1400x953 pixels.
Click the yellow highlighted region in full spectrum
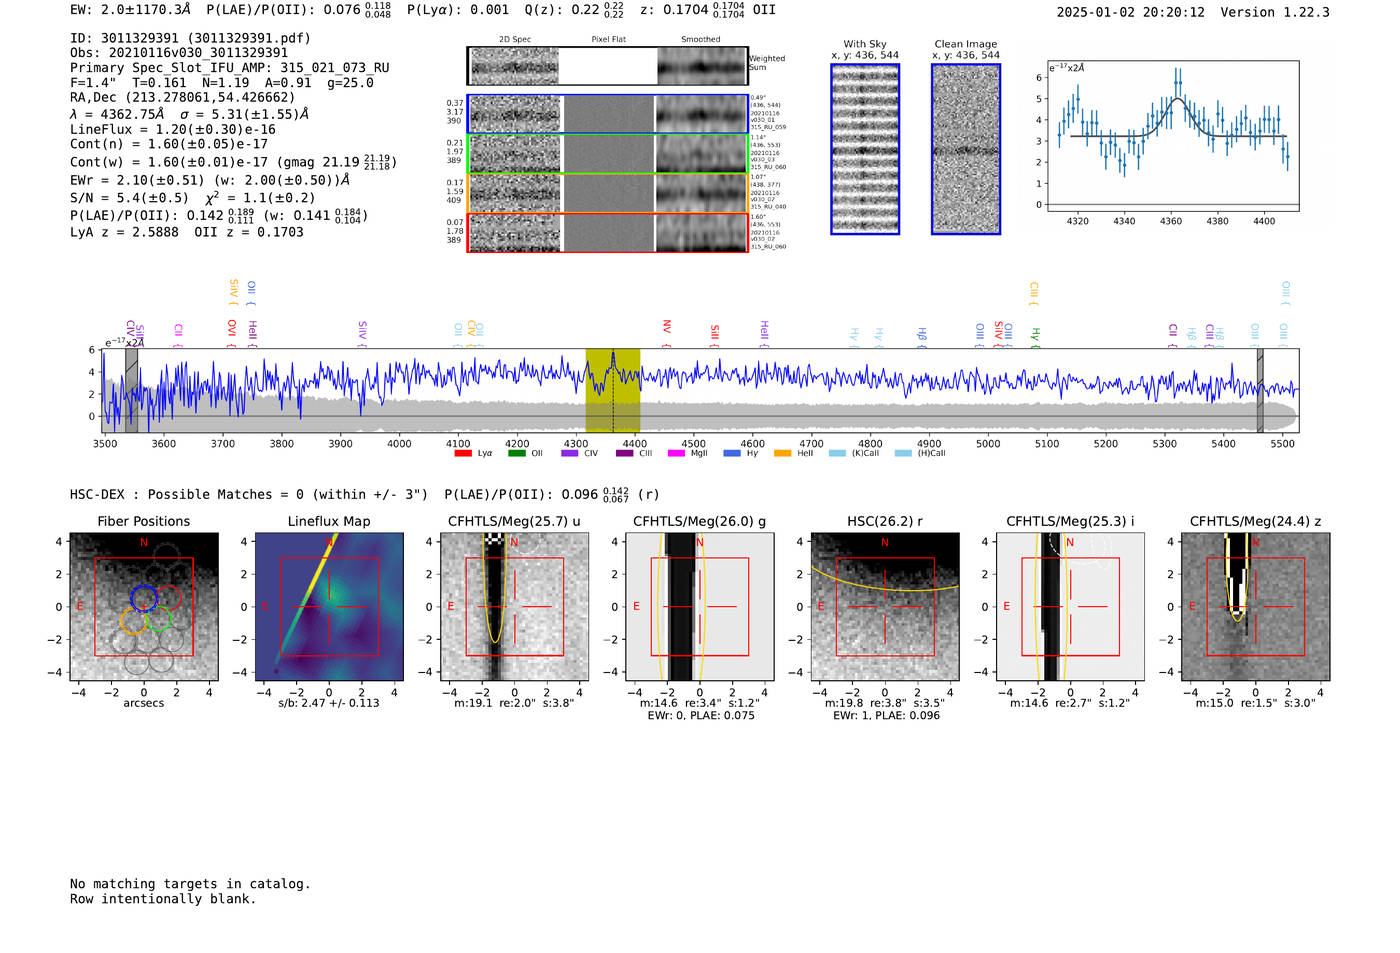(x=613, y=391)
